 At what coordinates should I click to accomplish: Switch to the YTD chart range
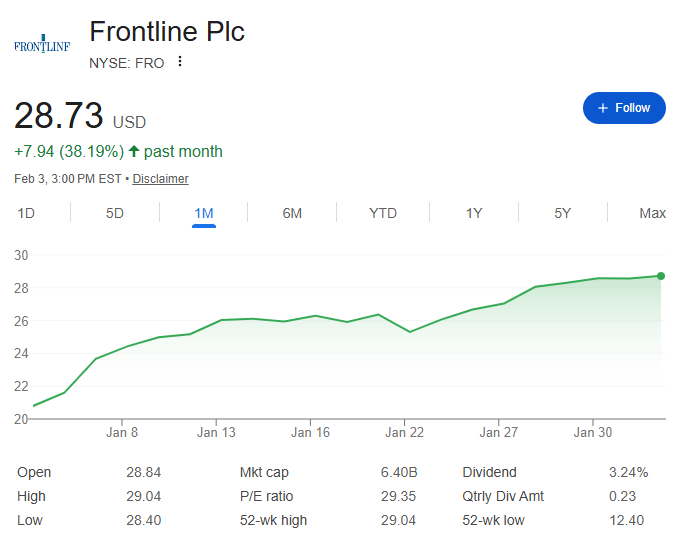(x=383, y=213)
